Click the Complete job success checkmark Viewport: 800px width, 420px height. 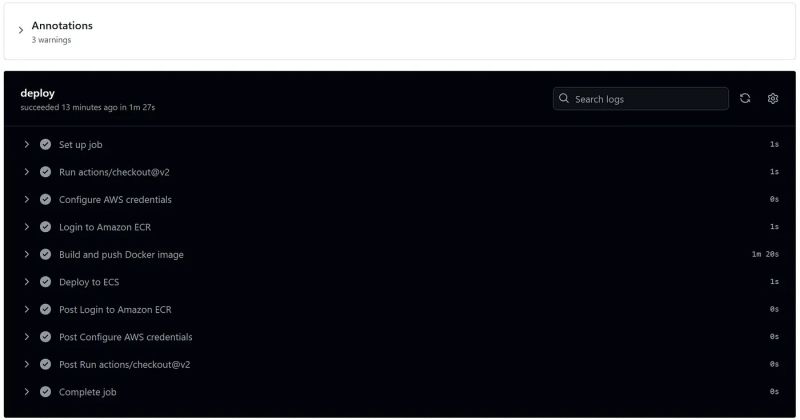pos(45,392)
